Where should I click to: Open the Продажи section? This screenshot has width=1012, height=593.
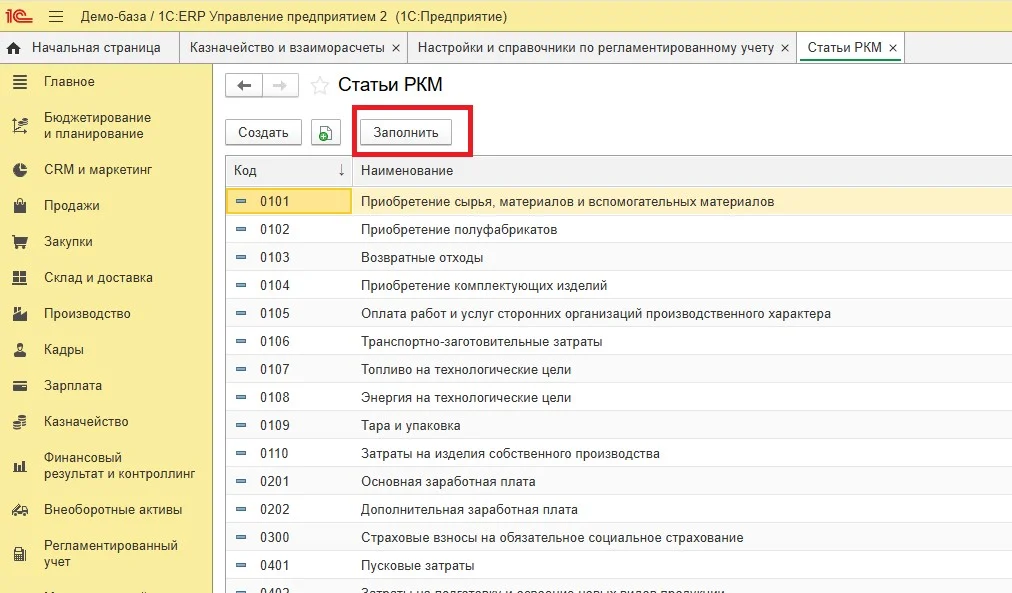72,206
